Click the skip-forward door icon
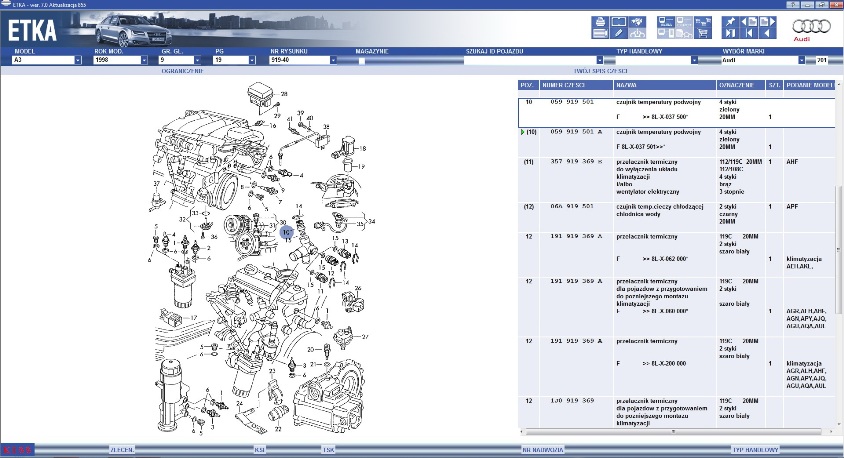 click(x=730, y=33)
